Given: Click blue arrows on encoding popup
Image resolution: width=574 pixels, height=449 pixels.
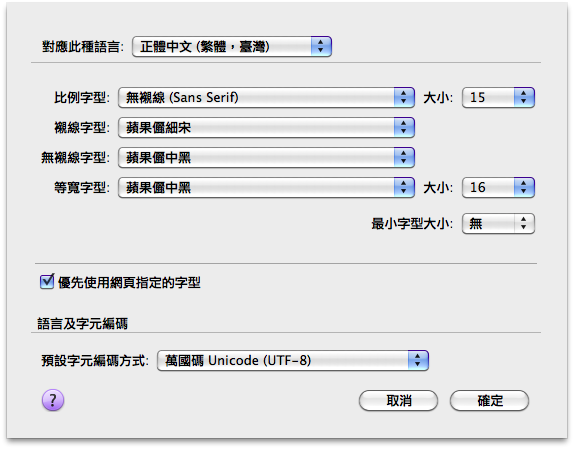Looking at the screenshot, I should [418, 360].
